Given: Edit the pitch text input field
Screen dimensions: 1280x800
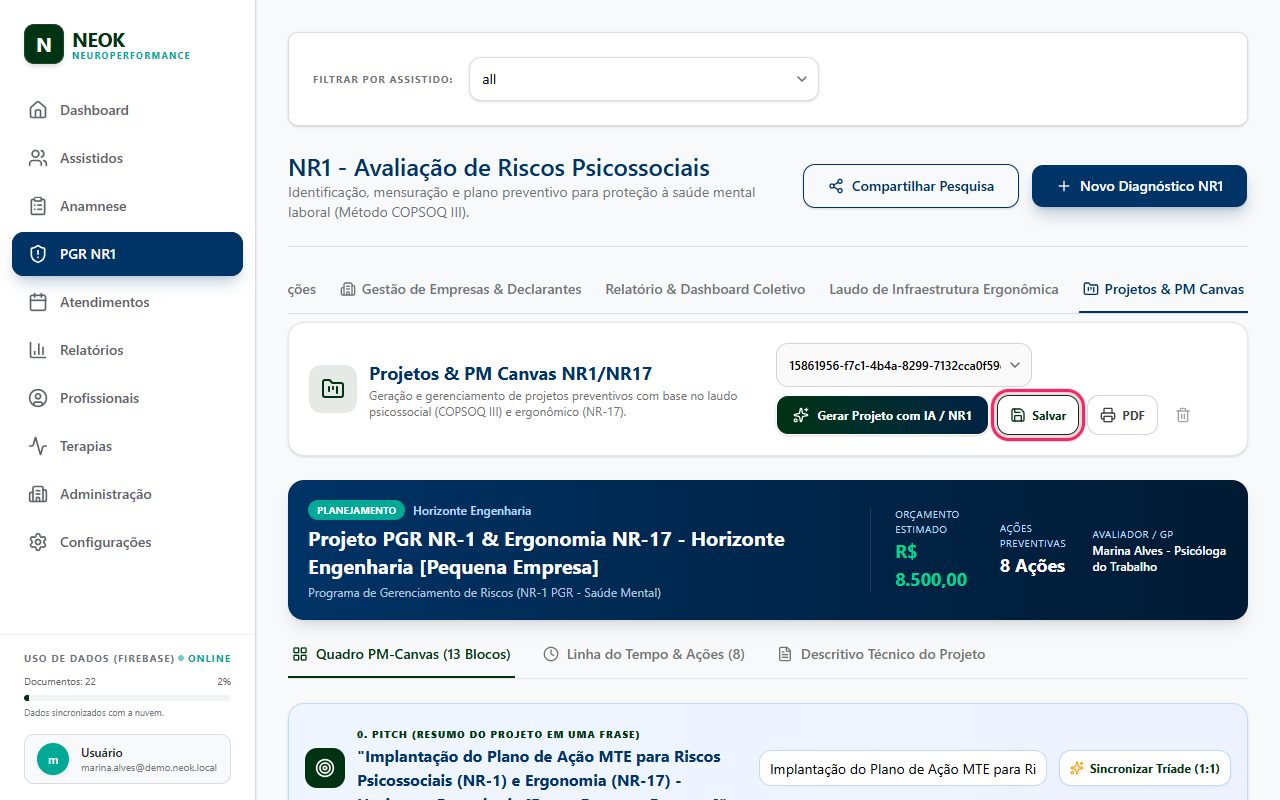Looking at the screenshot, I should coord(903,769).
